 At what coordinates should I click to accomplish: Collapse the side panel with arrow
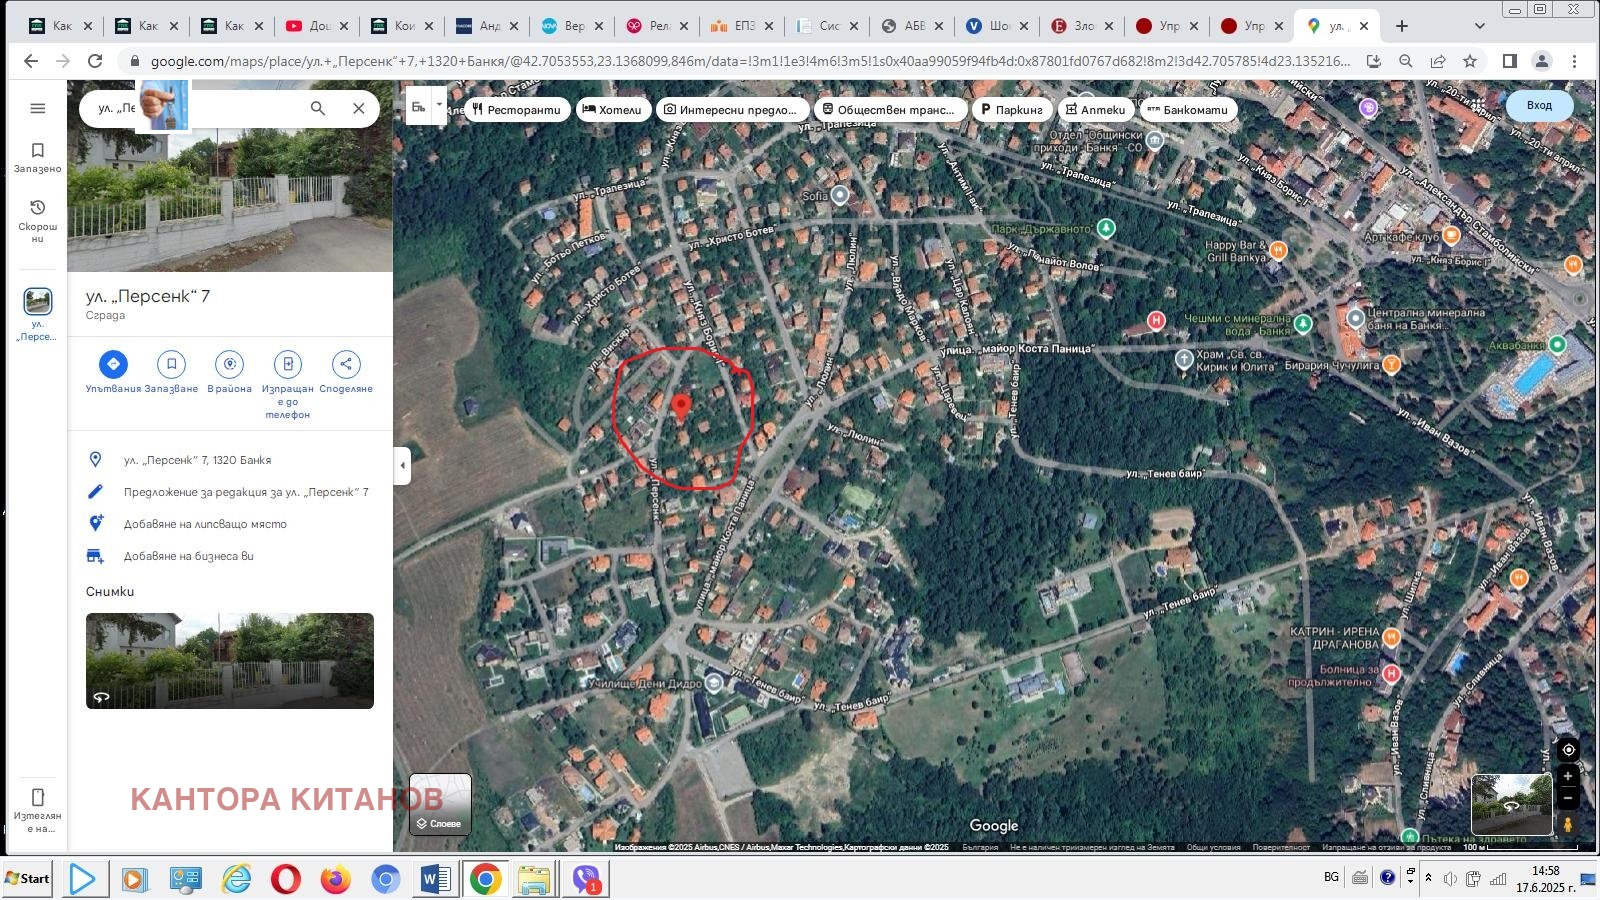(x=402, y=465)
